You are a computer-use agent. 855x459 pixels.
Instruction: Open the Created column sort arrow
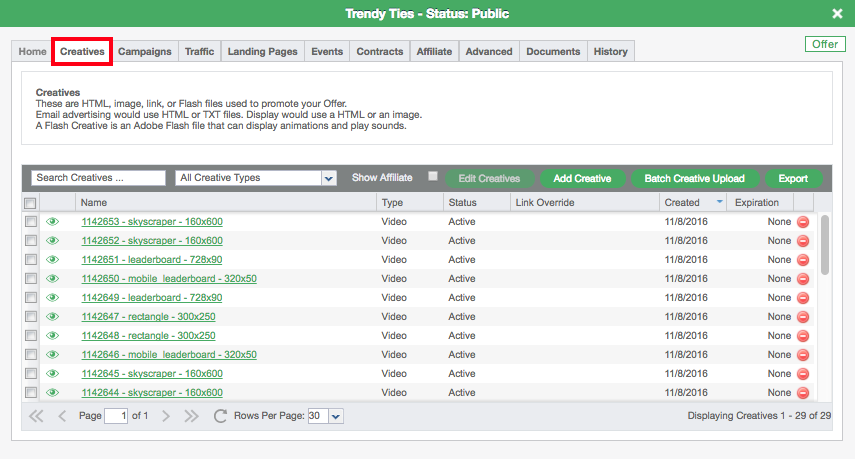click(719, 202)
